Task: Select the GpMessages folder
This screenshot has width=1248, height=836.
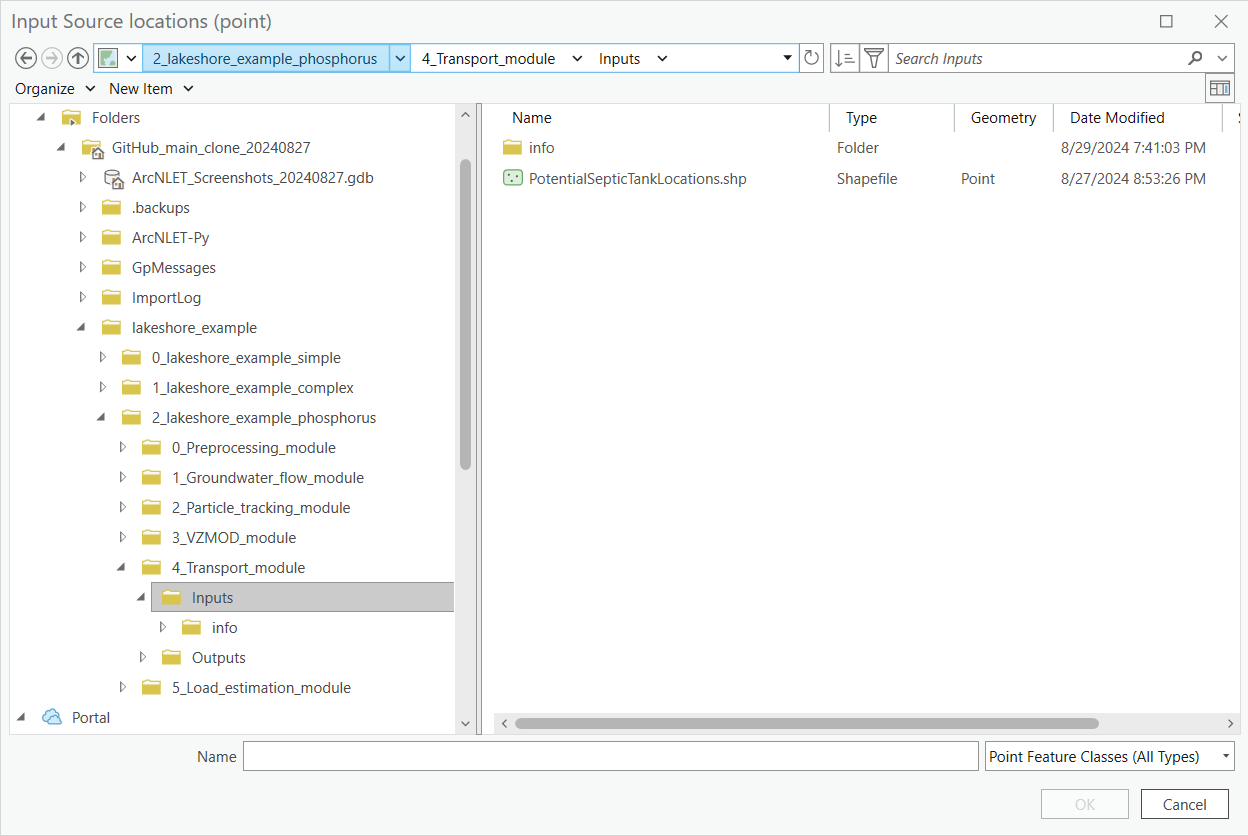Action: tap(173, 268)
